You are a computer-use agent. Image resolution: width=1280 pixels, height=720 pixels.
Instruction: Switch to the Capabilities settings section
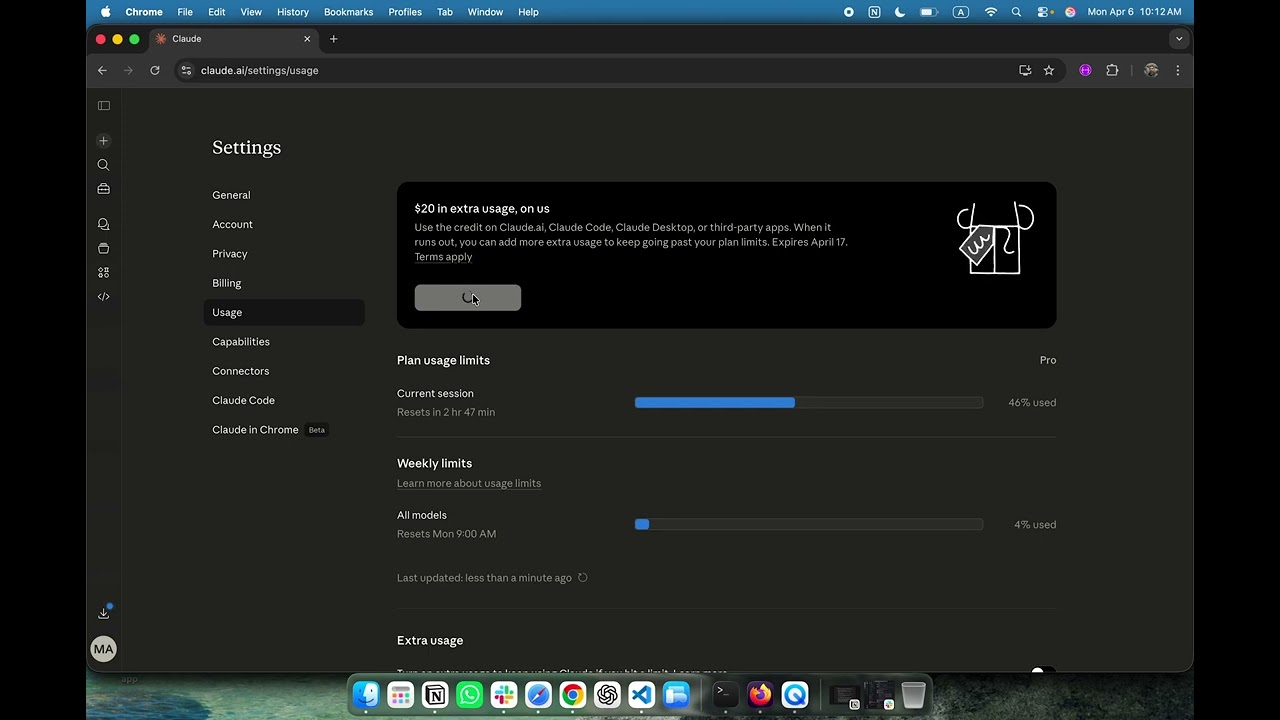pos(284,342)
